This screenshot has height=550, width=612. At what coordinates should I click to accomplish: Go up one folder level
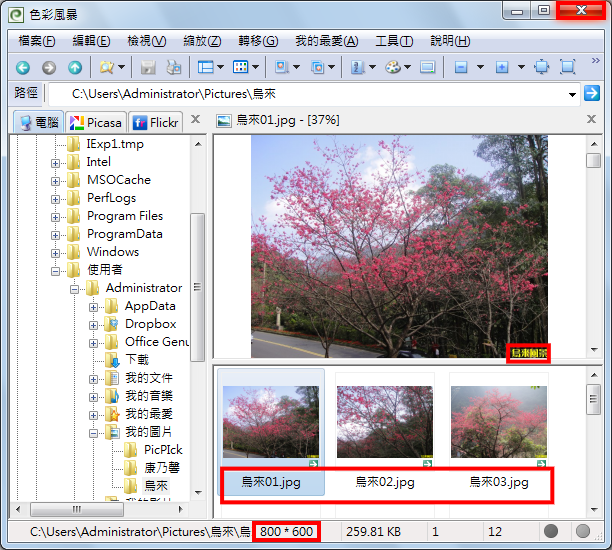[x=75, y=68]
